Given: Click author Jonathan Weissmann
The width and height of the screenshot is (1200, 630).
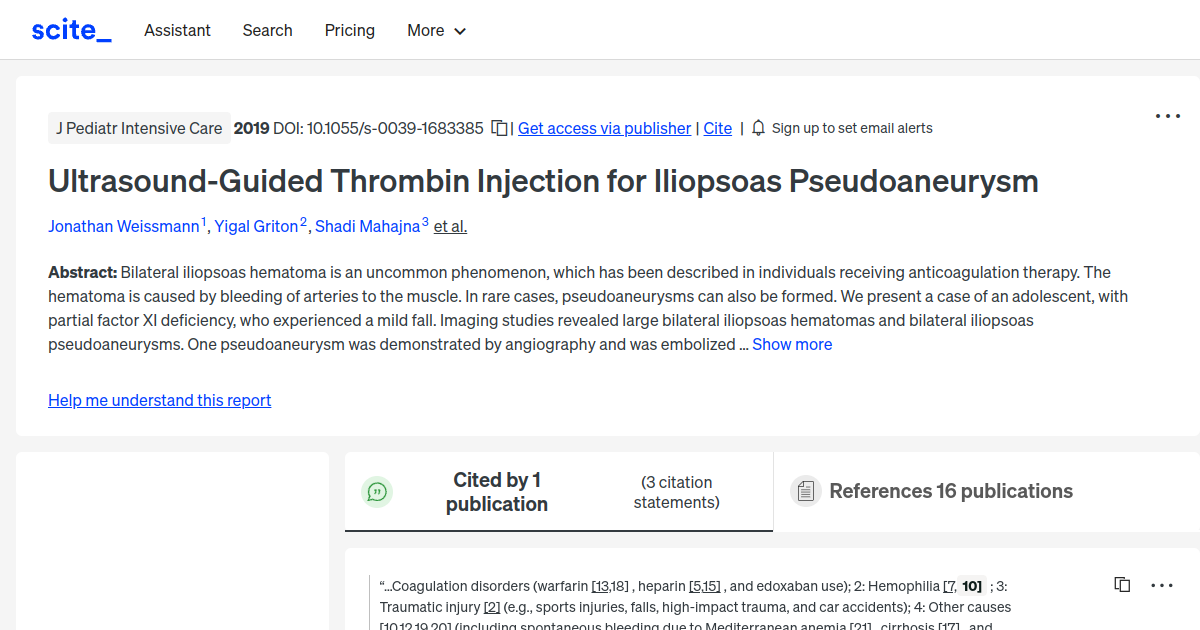Looking at the screenshot, I should point(123,226).
